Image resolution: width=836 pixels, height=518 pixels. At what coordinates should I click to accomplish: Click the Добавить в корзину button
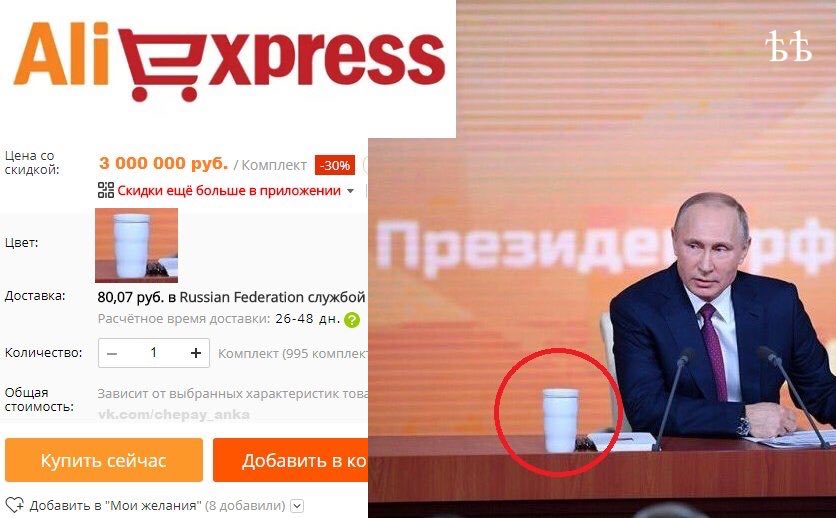point(291,460)
